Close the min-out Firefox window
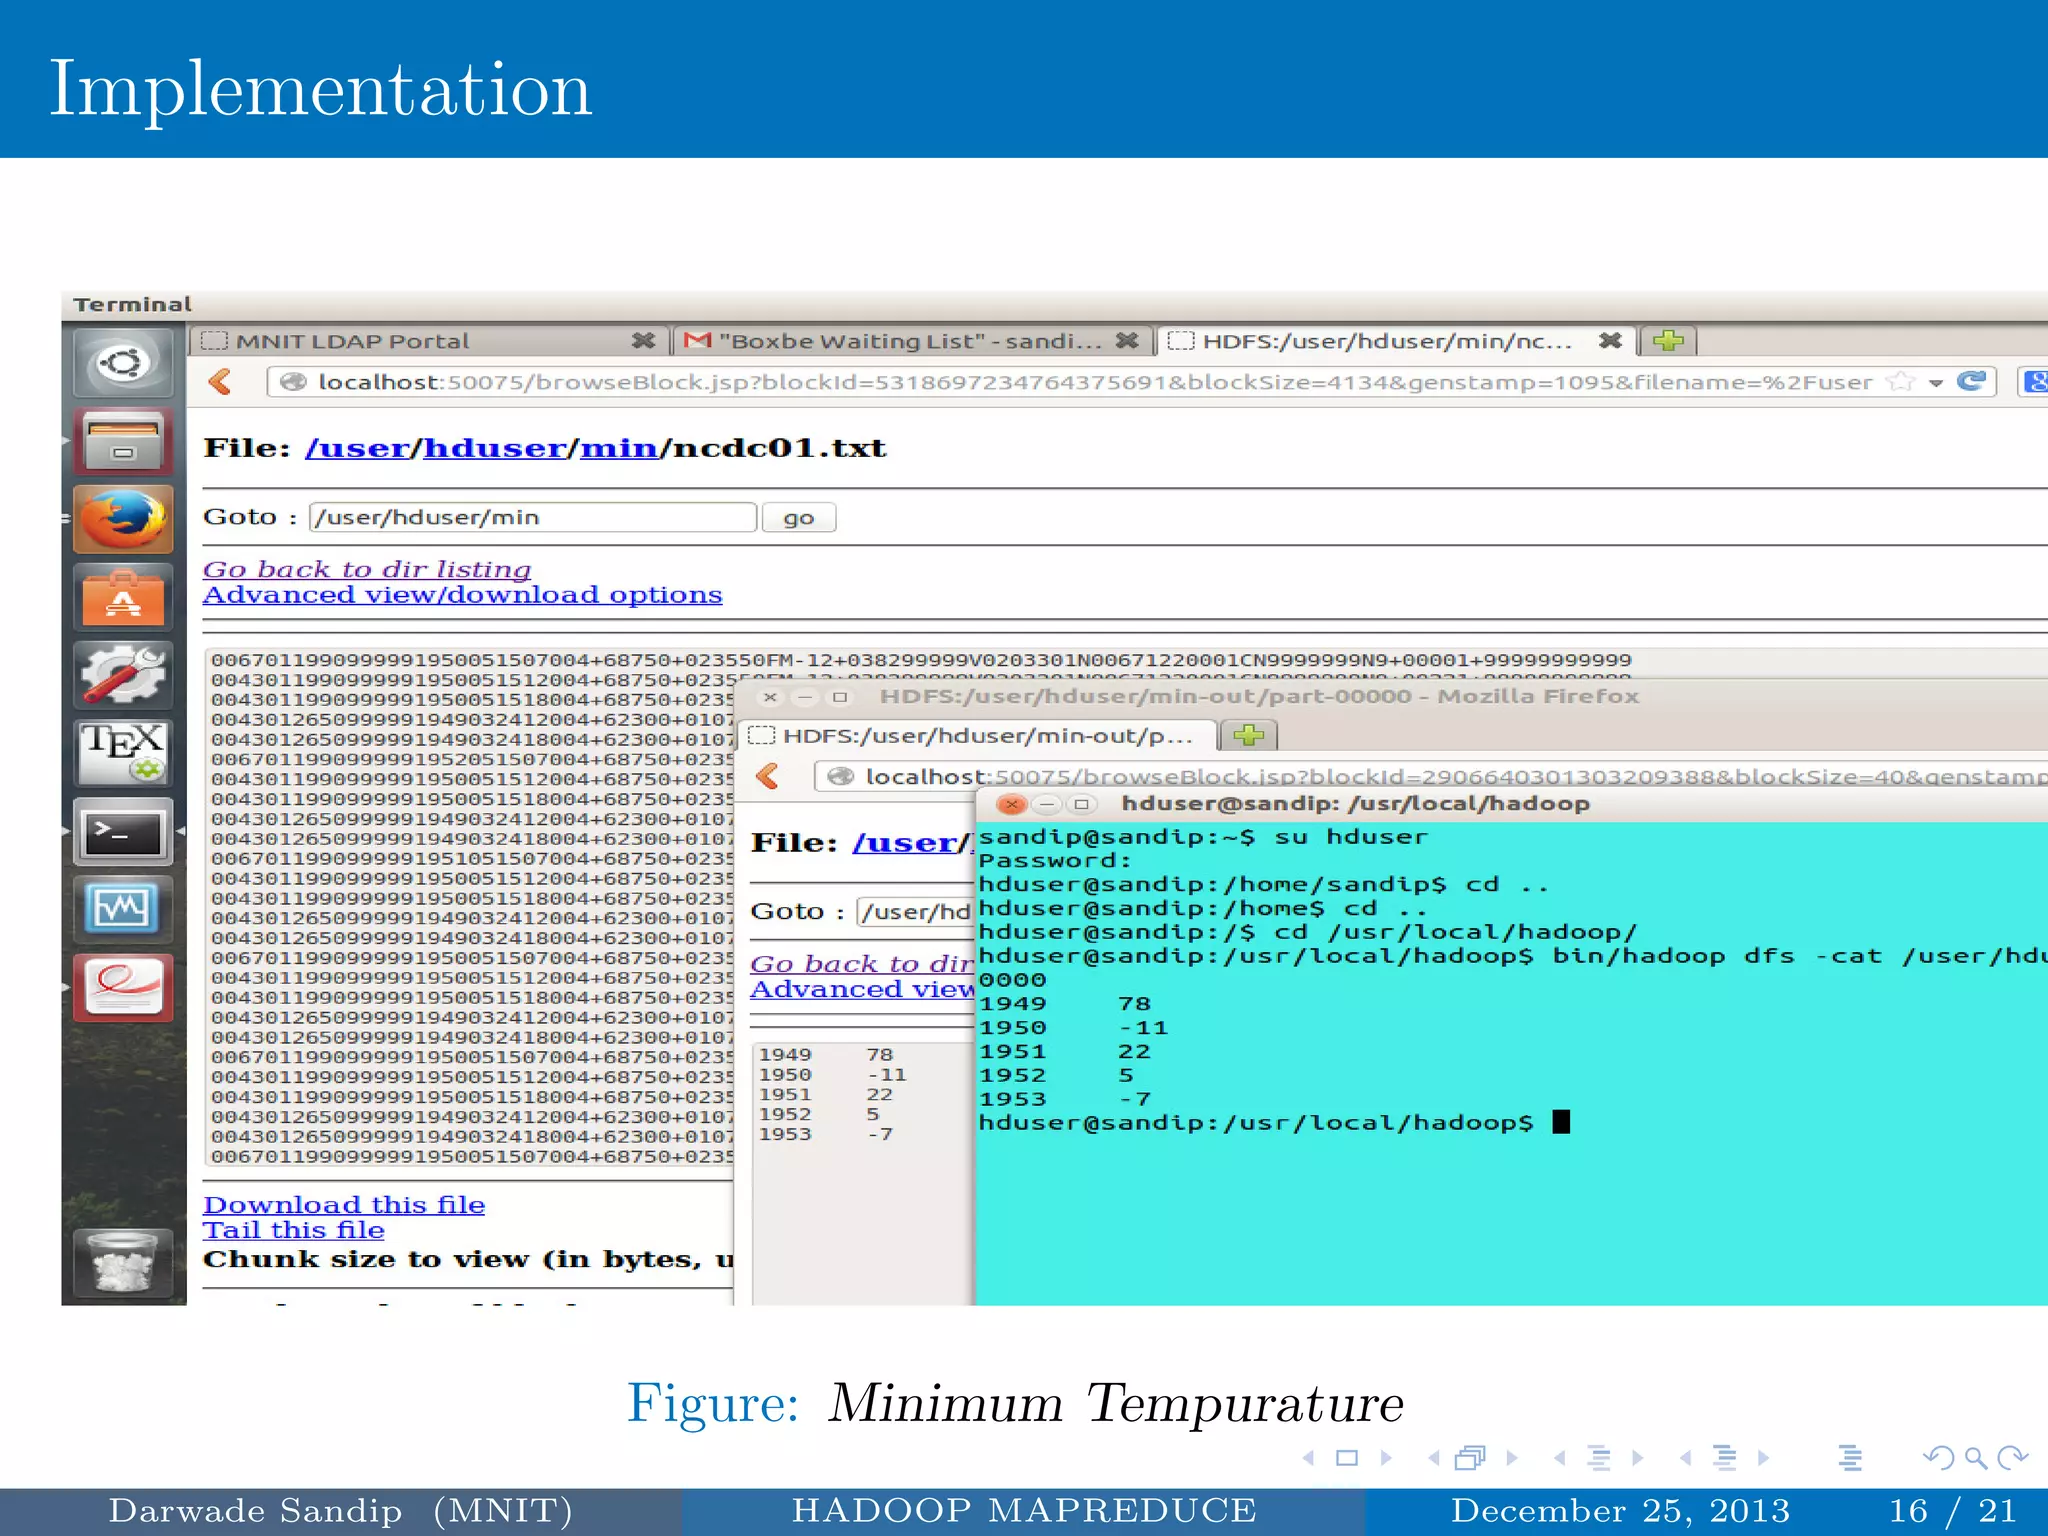The image size is (2048, 1536). pos(770,697)
